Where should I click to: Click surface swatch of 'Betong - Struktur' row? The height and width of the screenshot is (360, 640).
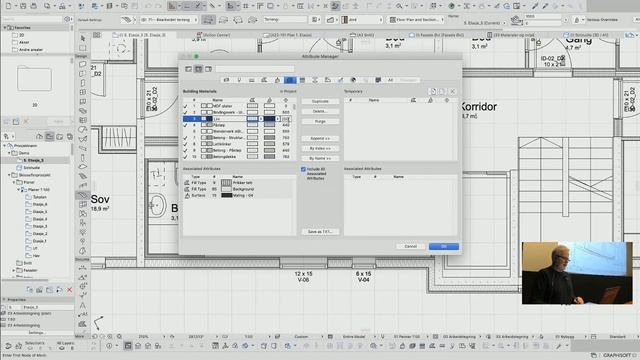(269, 138)
